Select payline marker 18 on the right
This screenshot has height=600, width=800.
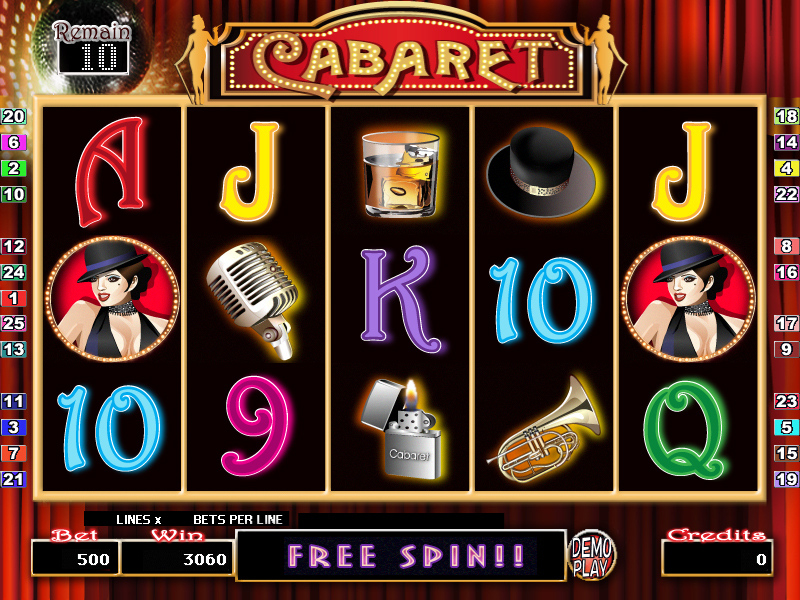click(x=786, y=116)
